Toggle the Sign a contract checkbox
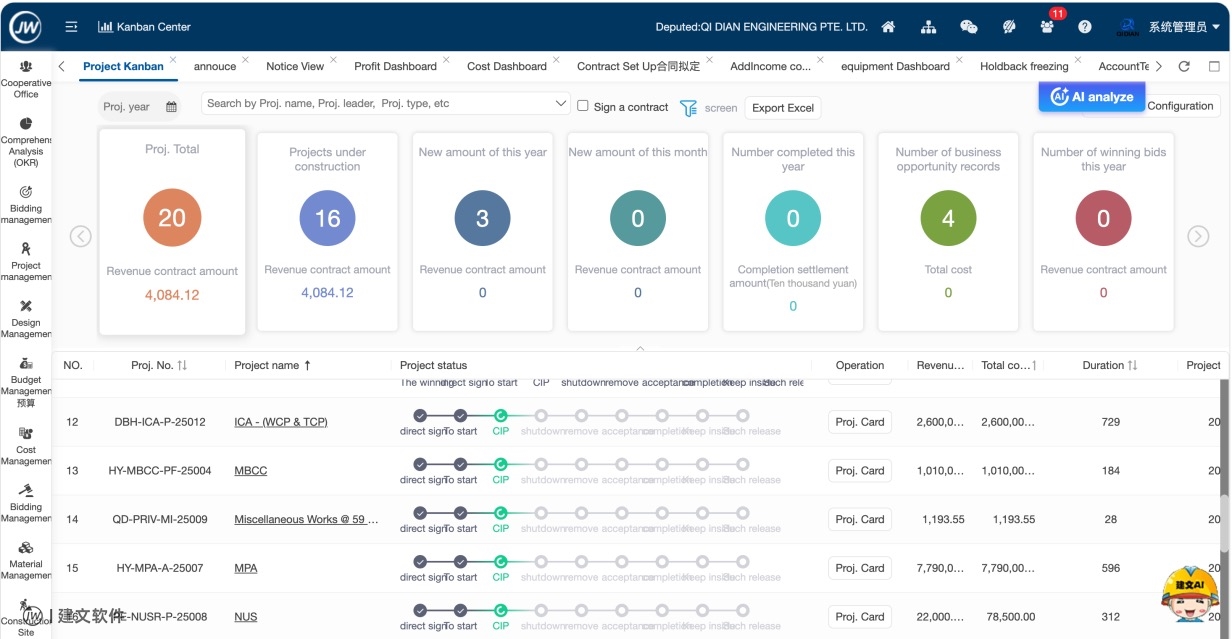This screenshot has height=639, width=1232. coord(583,106)
